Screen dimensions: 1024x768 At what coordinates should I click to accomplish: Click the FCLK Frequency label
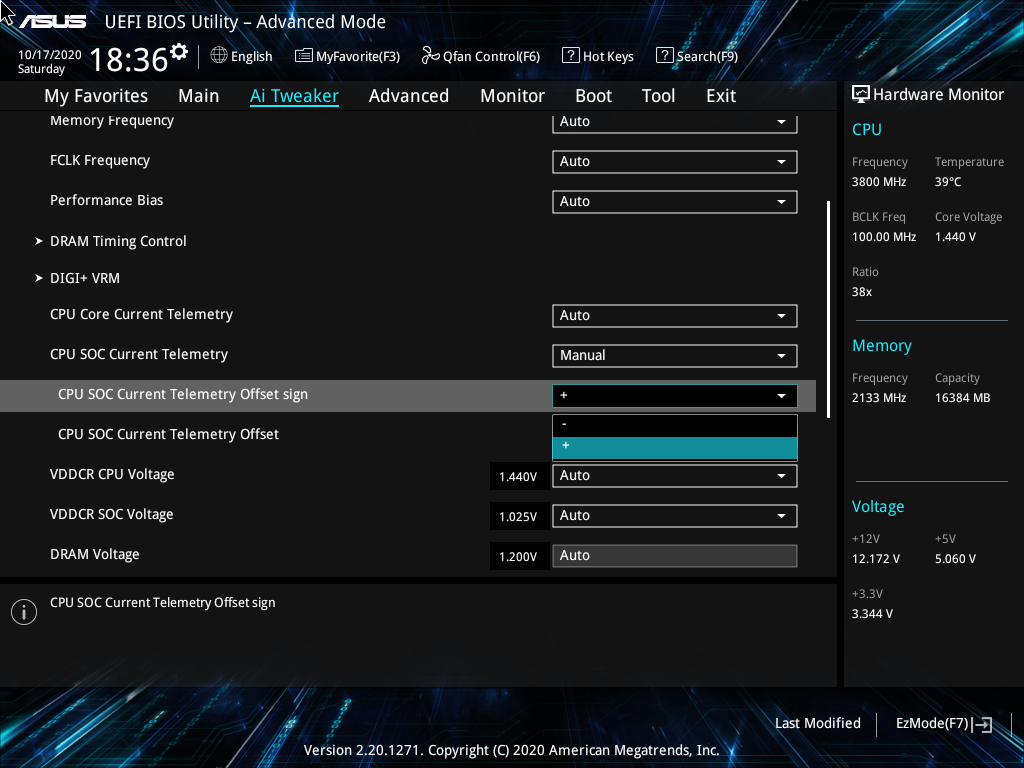(x=100, y=161)
